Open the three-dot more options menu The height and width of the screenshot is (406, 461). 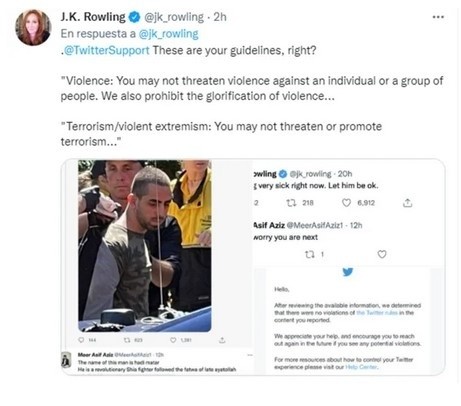[x=438, y=17]
